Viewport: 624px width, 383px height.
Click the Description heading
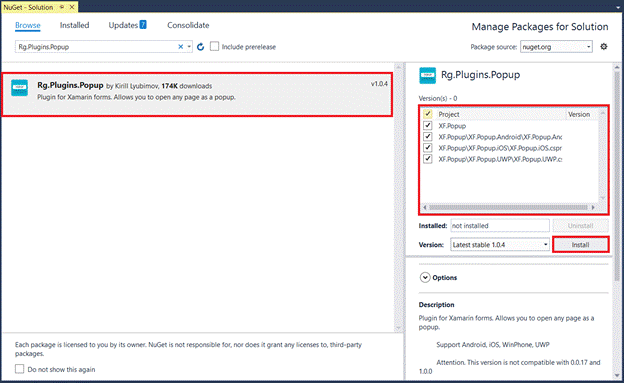[x=436, y=305]
